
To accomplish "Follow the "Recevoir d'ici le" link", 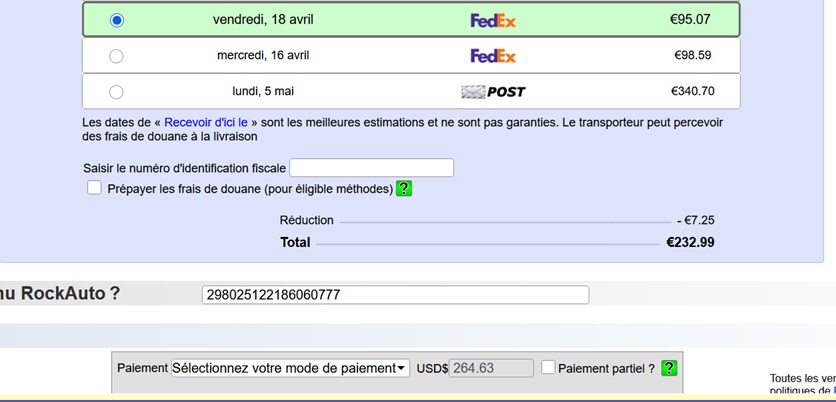I will (x=206, y=122).
